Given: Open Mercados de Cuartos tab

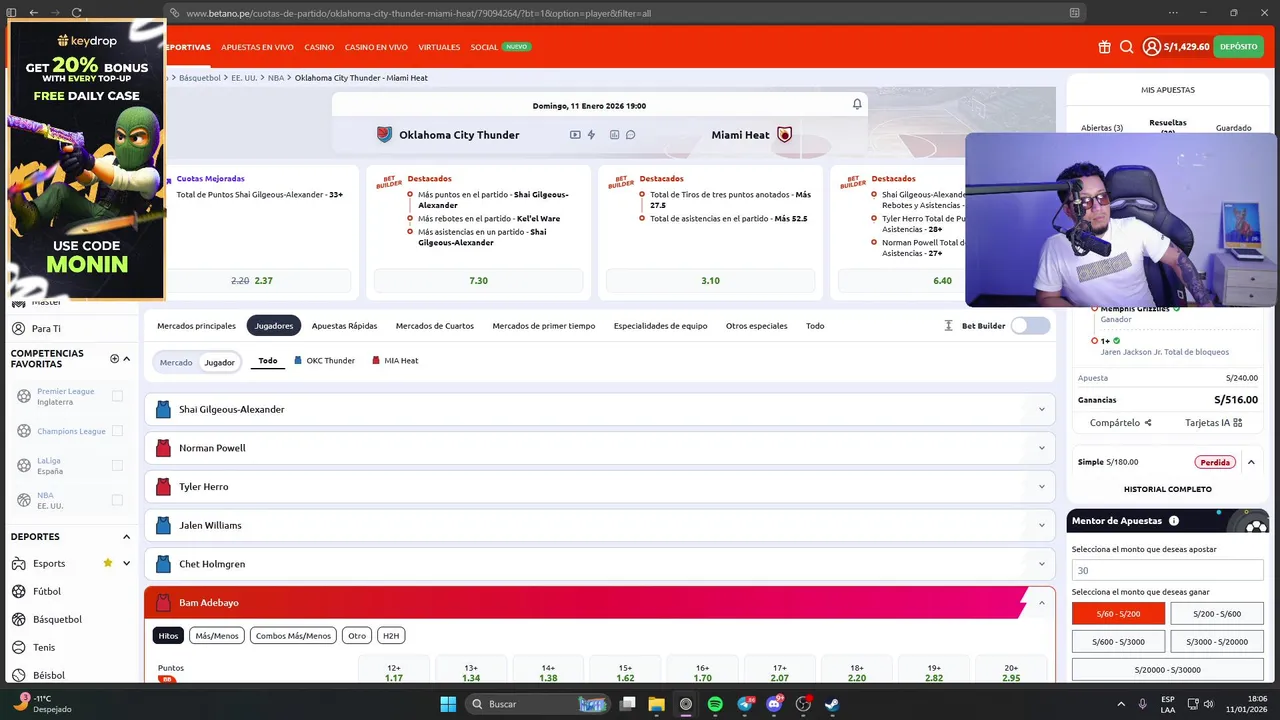Looking at the screenshot, I should pyautogui.click(x=435, y=326).
